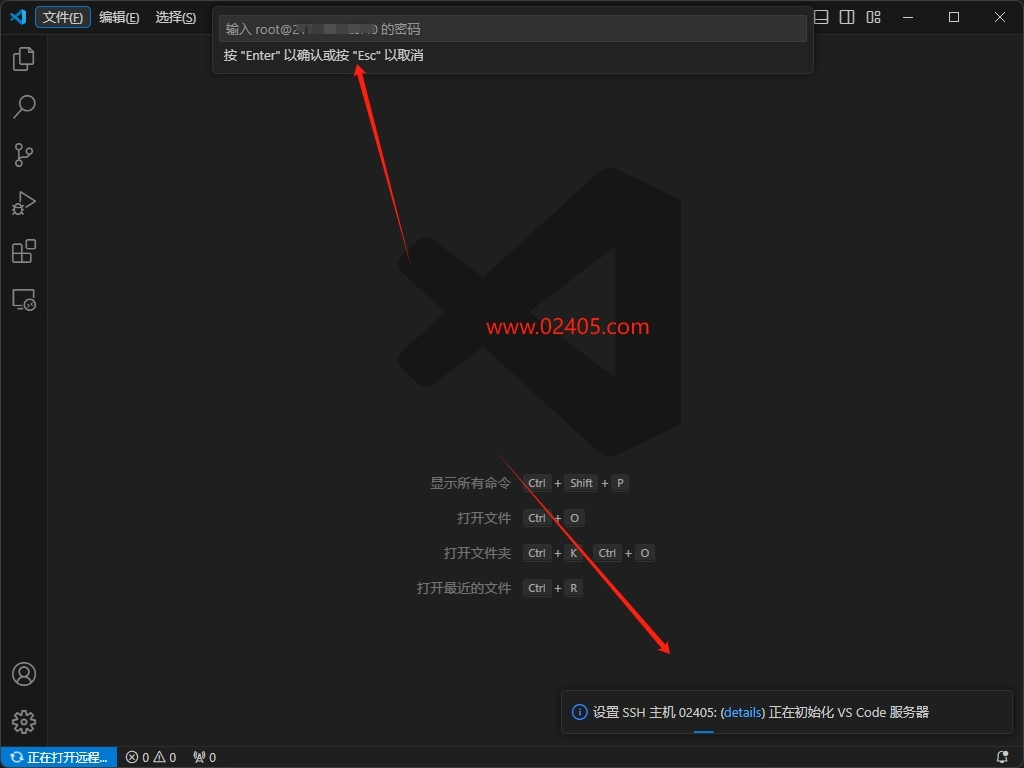Click the 显示所有命令 shortcut hint
The image size is (1024, 768).
[470, 483]
